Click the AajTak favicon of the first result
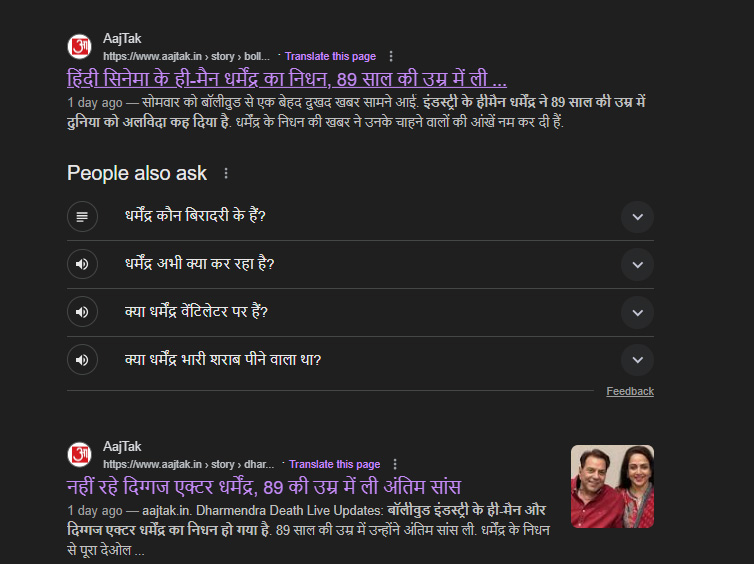The width and height of the screenshot is (754, 564). point(80,47)
